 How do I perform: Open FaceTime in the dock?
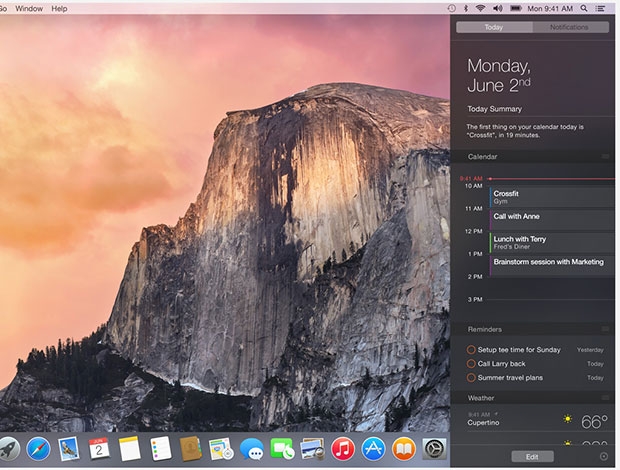coord(282,449)
